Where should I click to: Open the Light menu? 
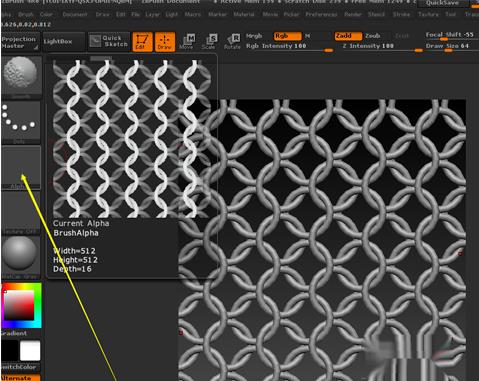[172, 15]
